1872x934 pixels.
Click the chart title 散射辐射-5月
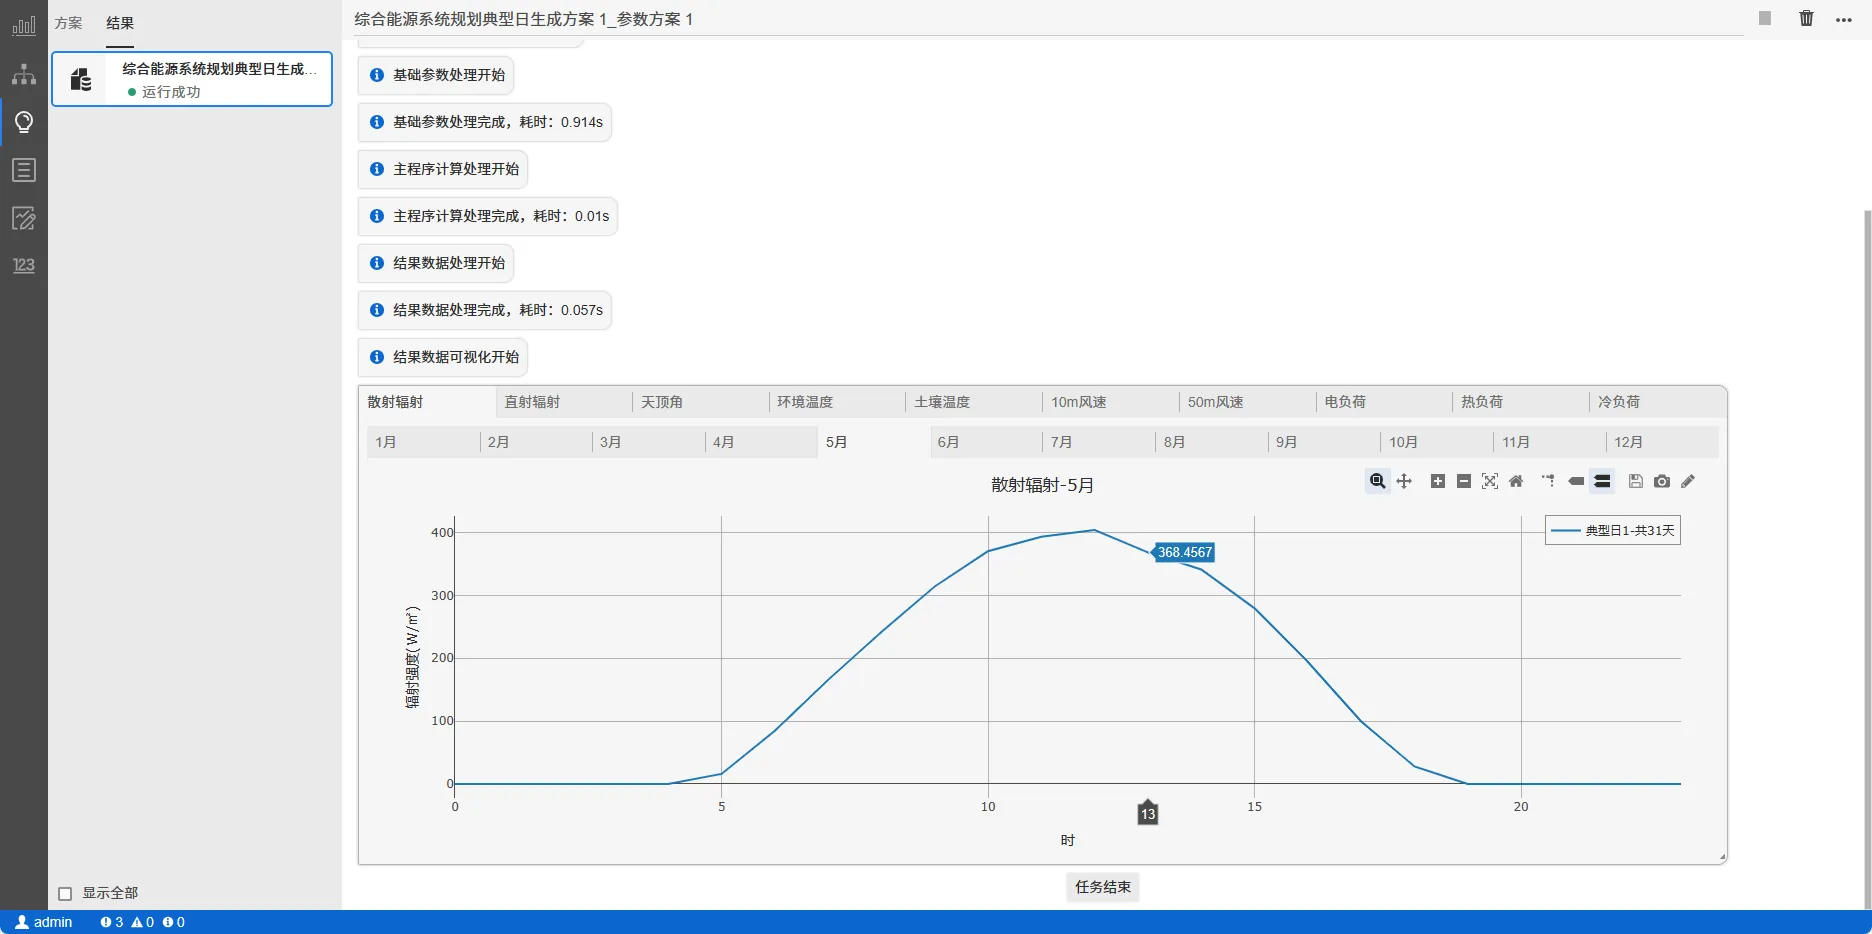pos(1042,485)
